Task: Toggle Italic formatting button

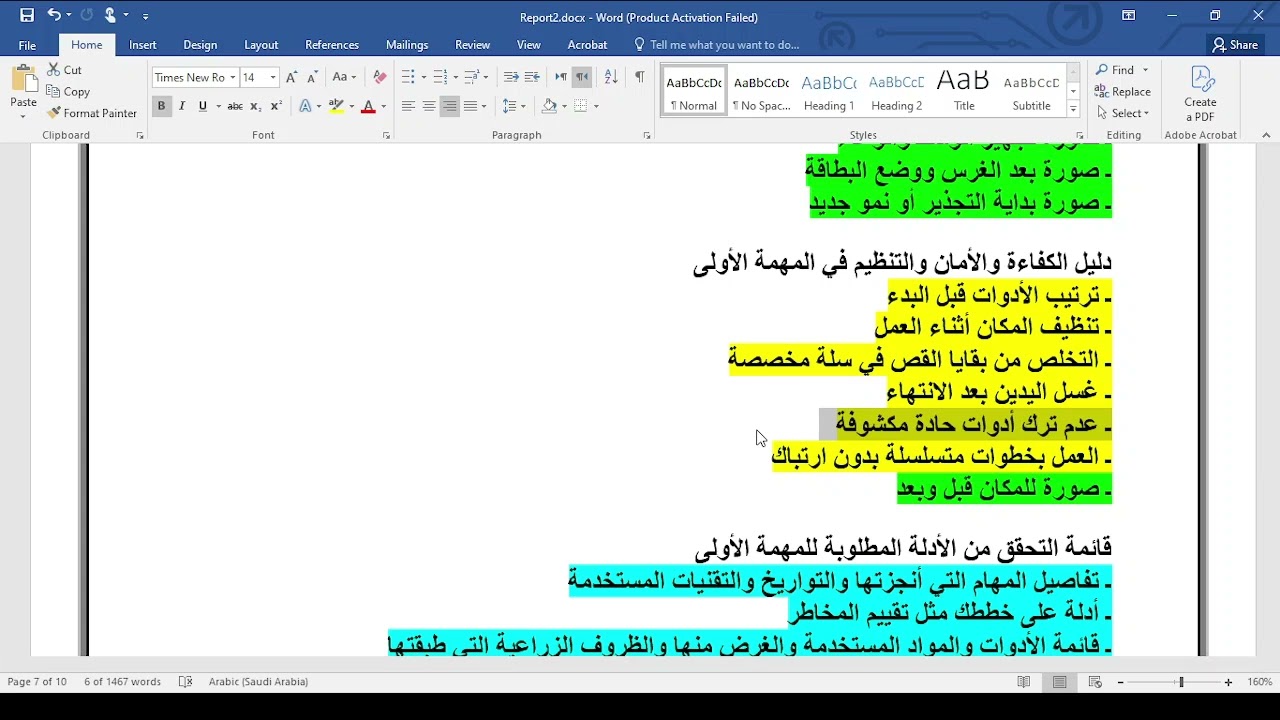Action: [x=182, y=106]
